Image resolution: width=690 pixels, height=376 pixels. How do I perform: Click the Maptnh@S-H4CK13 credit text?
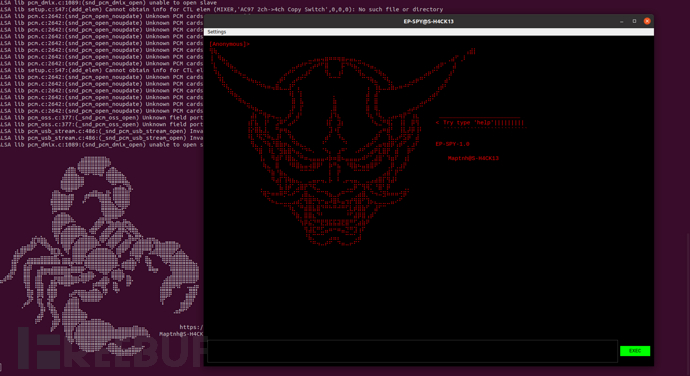coord(473,158)
